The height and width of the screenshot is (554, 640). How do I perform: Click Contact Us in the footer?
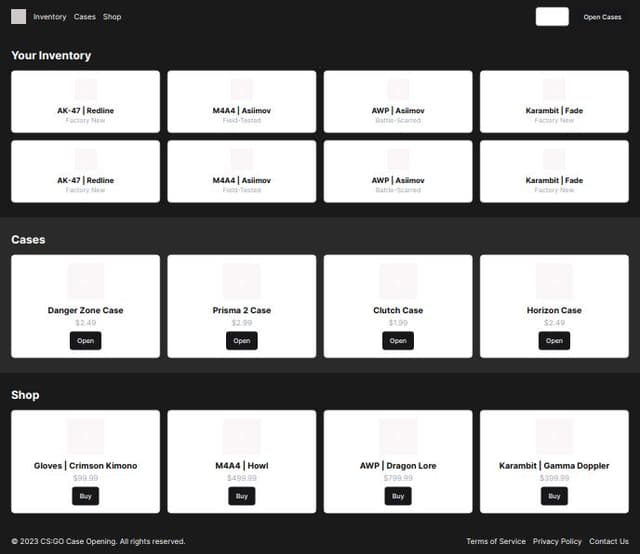(x=609, y=541)
